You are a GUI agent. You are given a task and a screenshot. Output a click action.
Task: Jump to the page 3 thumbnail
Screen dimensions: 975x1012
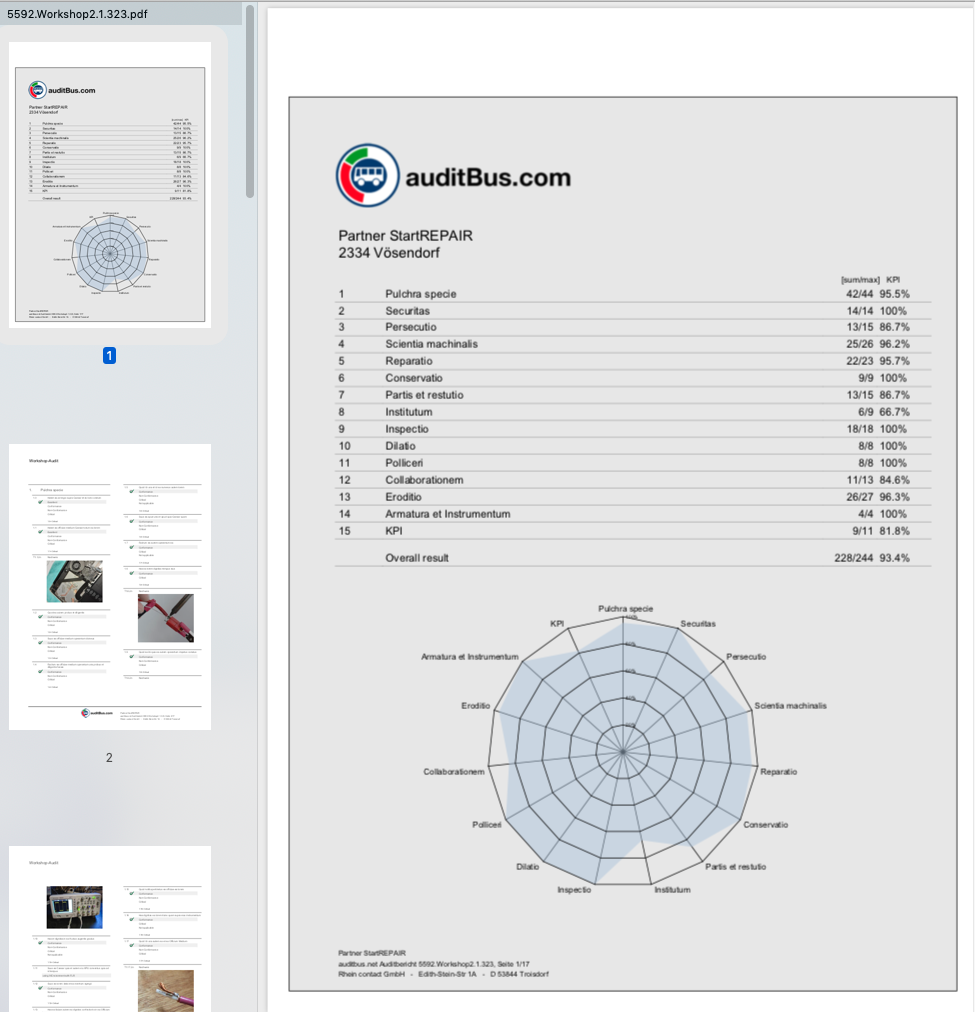(x=110, y=930)
